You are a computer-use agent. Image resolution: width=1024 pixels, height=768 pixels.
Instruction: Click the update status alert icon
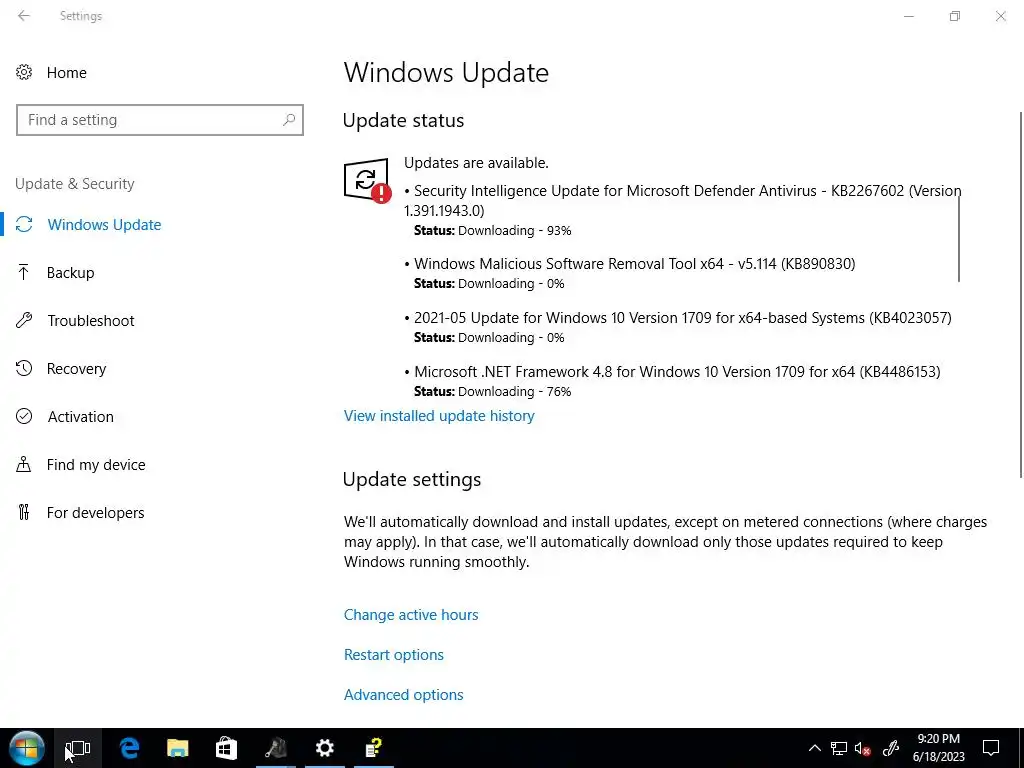tap(367, 180)
